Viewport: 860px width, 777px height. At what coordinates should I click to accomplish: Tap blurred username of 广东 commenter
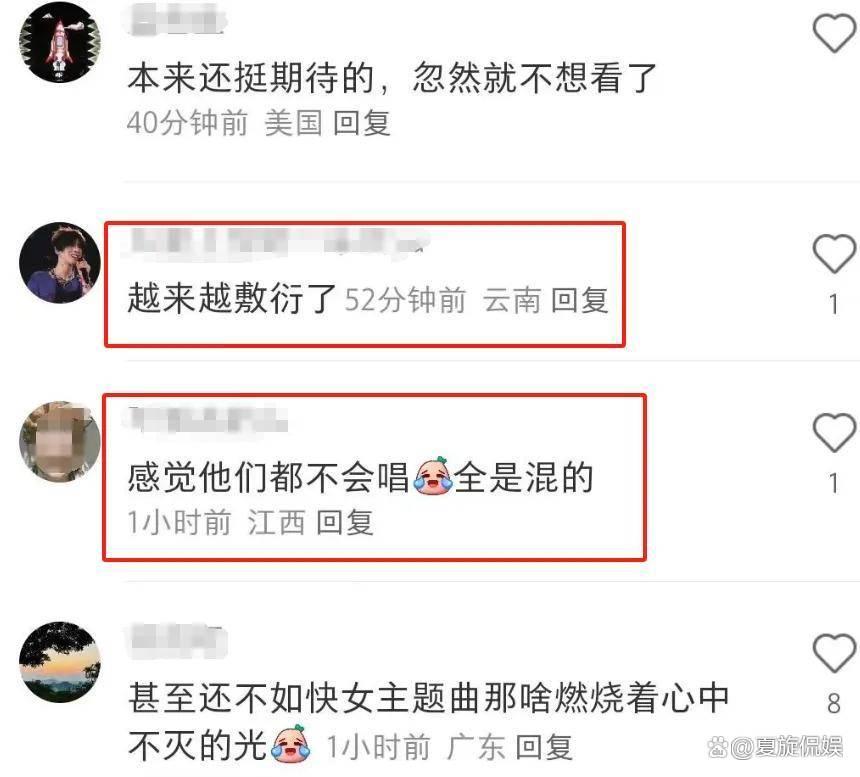(177, 640)
